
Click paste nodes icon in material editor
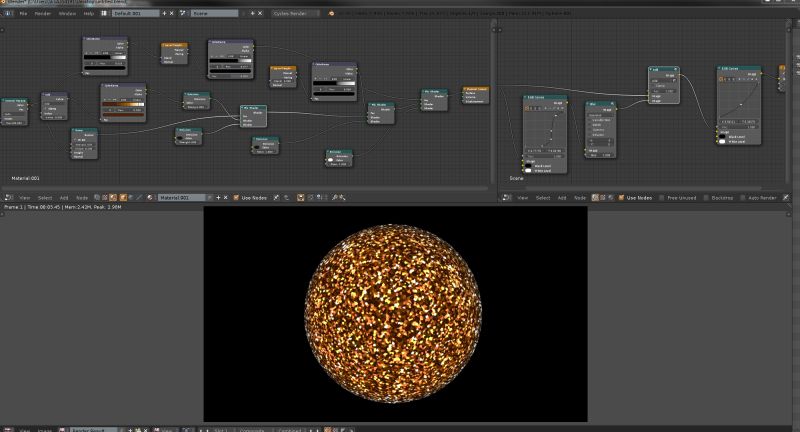point(341,197)
